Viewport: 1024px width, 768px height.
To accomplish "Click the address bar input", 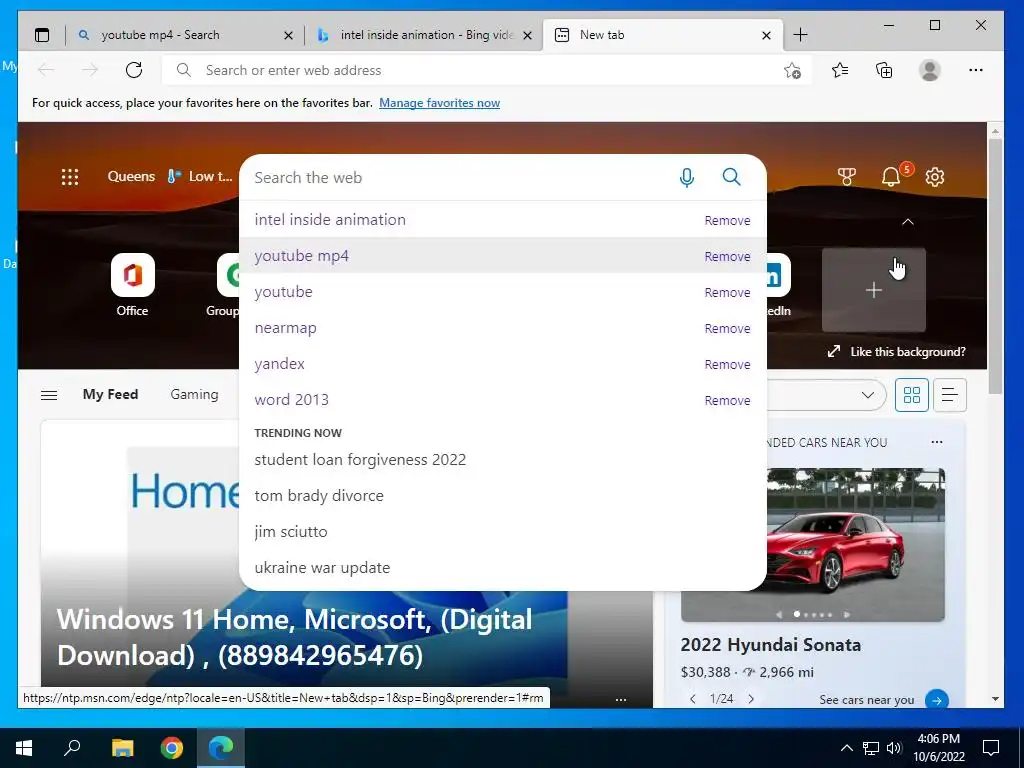I will tap(487, 71).
